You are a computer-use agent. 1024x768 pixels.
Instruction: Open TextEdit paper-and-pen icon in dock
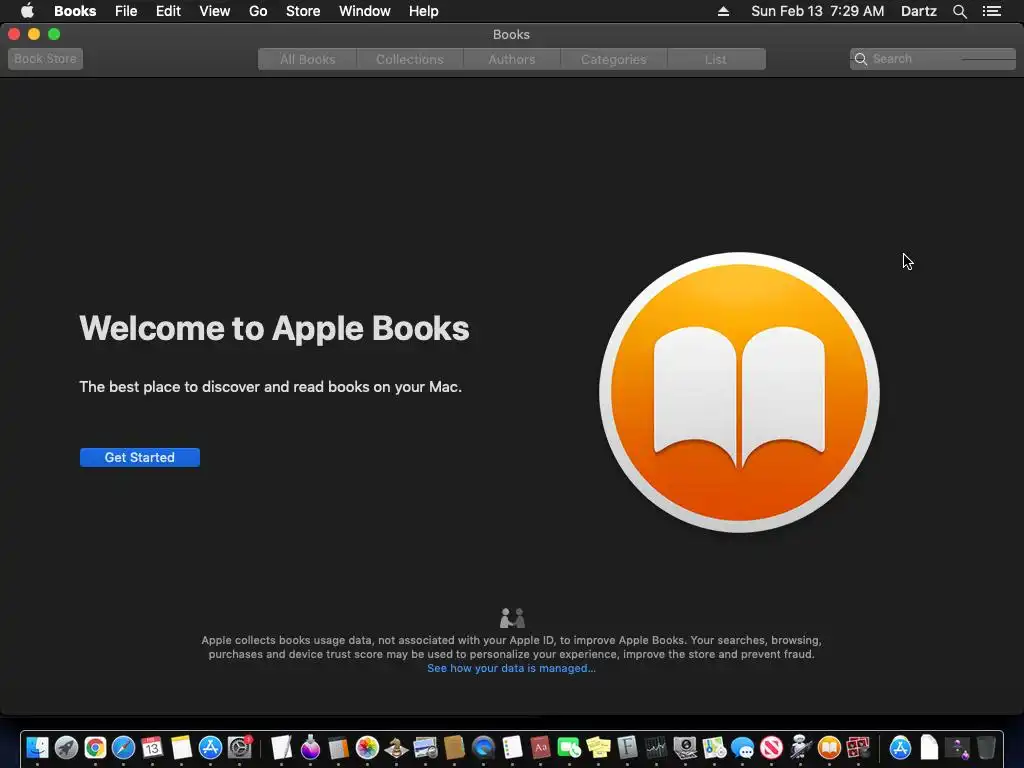[281, 748]
